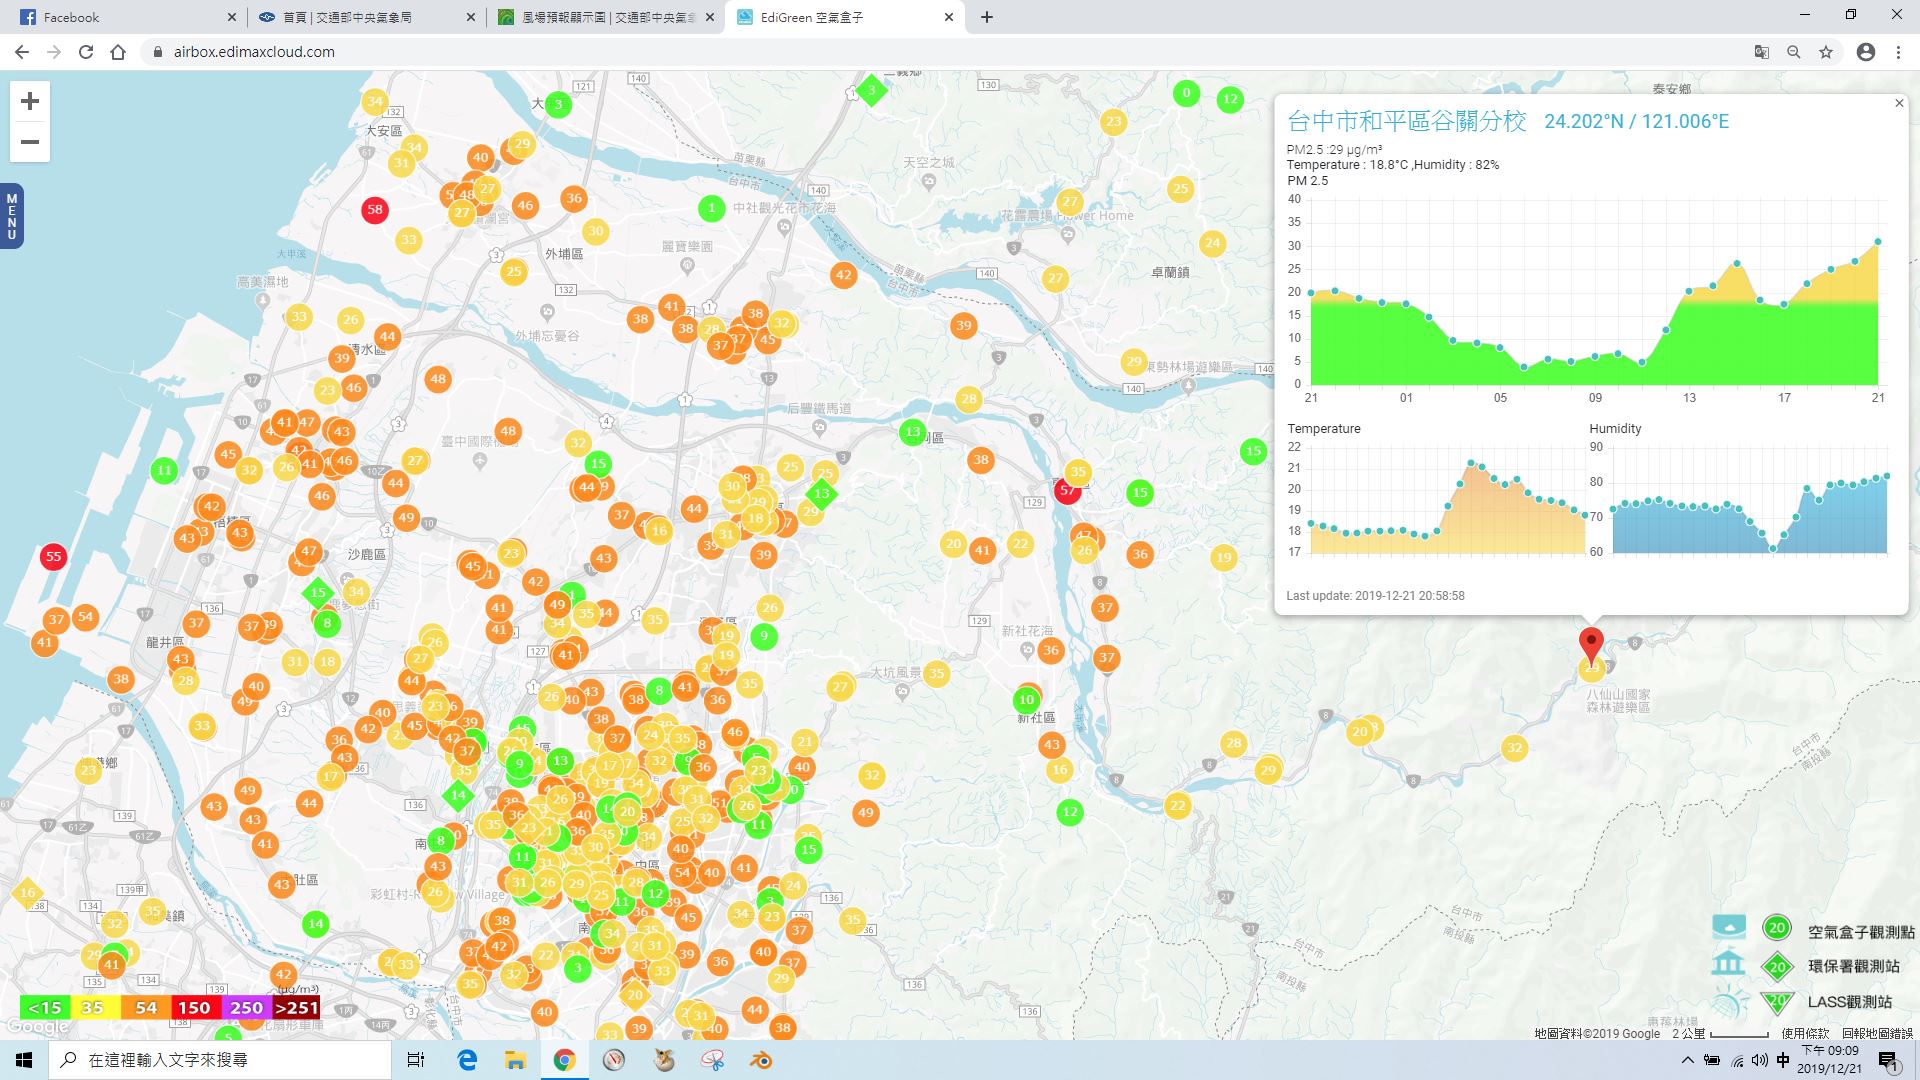Close the 谷關分校 station info popup
This screenshot has height=1080, width=1920.
tap(1899, 103)
